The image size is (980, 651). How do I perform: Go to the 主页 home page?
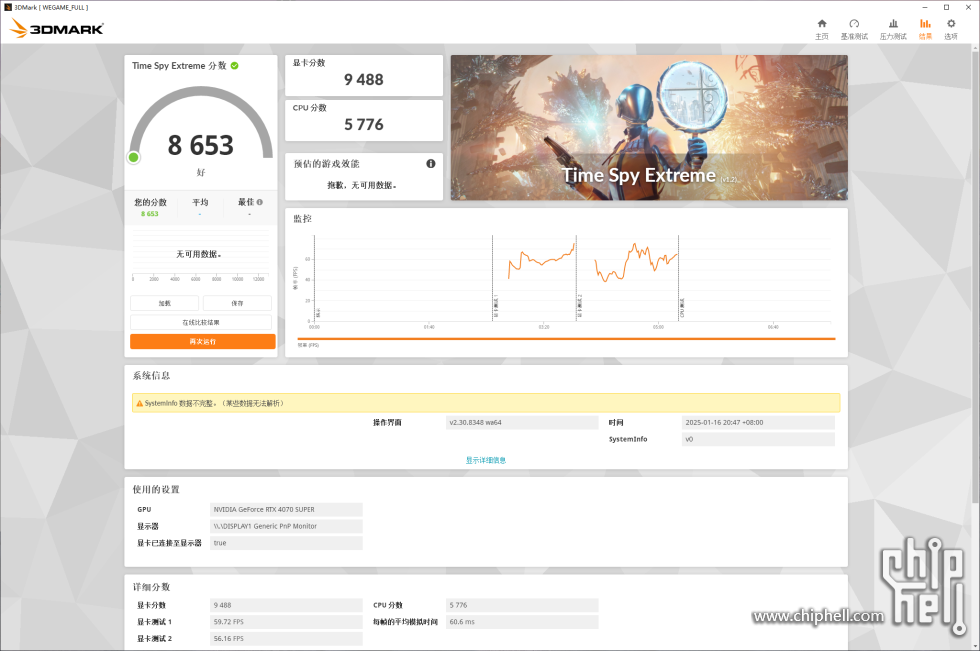pyautogui.click(x=821, y=29)
